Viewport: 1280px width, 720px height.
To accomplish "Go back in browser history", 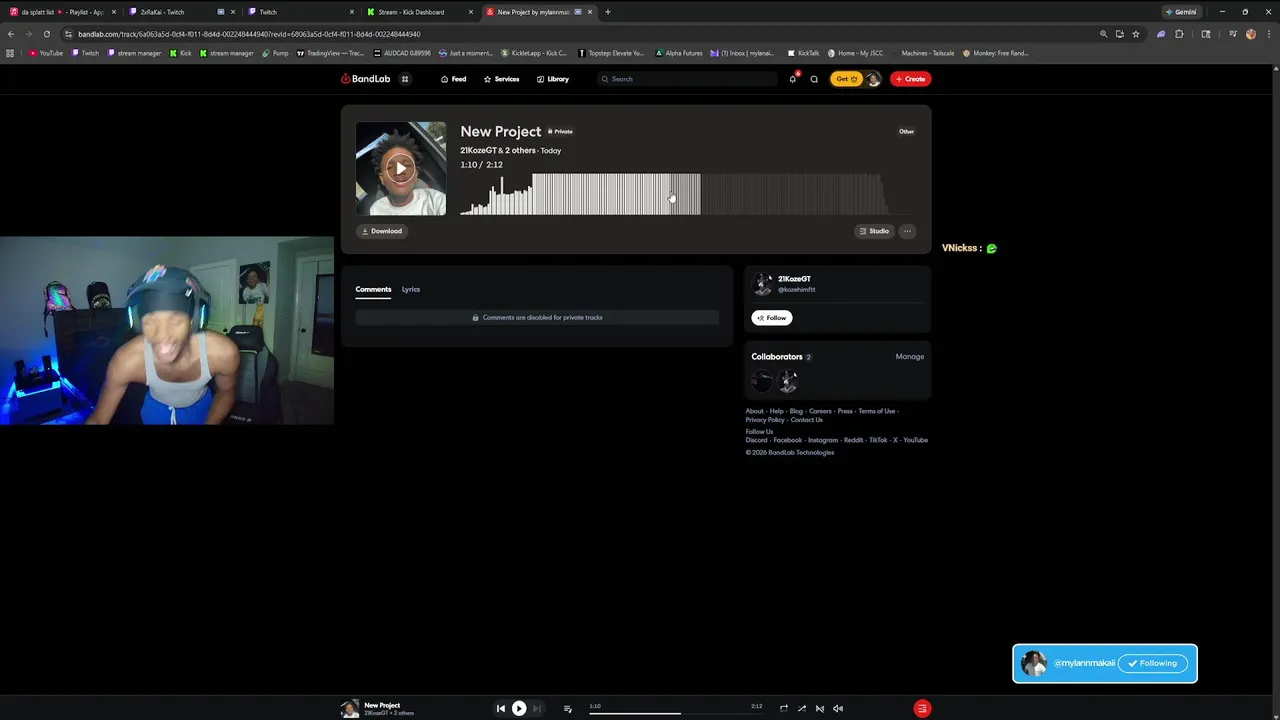I will pyautogui.click(x=10, y=34).
